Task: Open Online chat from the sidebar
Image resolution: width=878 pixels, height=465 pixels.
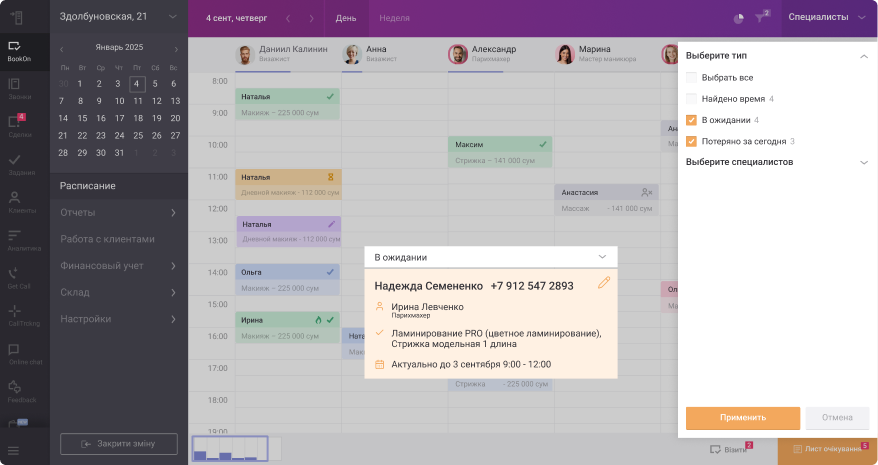Action: [17, 353]
